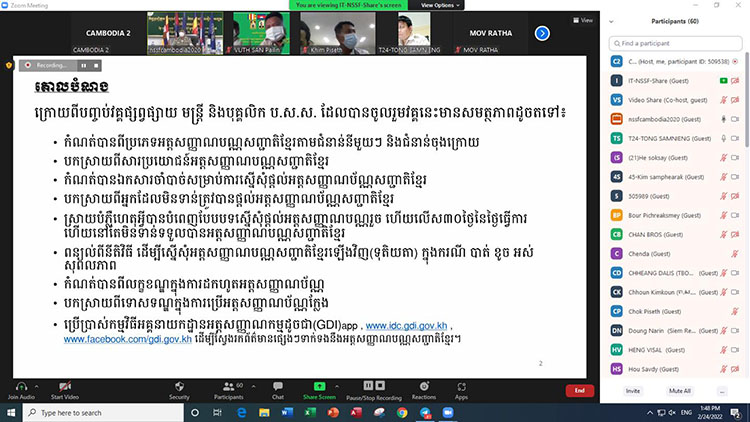750x422 pixels.
Task: Click the red End meeting button
Action: (578, 390)
